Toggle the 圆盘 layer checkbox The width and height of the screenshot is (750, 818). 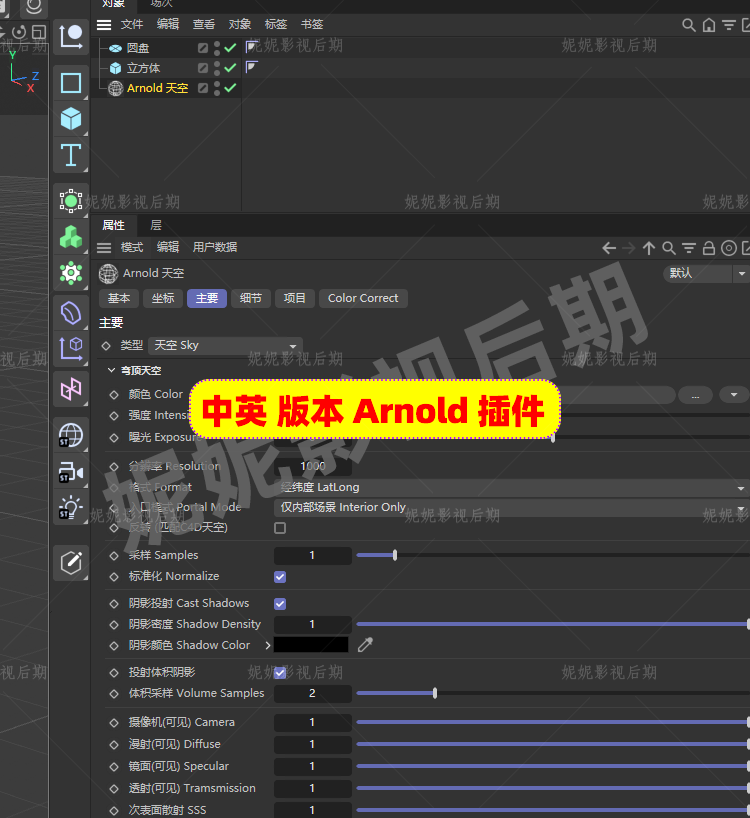[203, 48]
